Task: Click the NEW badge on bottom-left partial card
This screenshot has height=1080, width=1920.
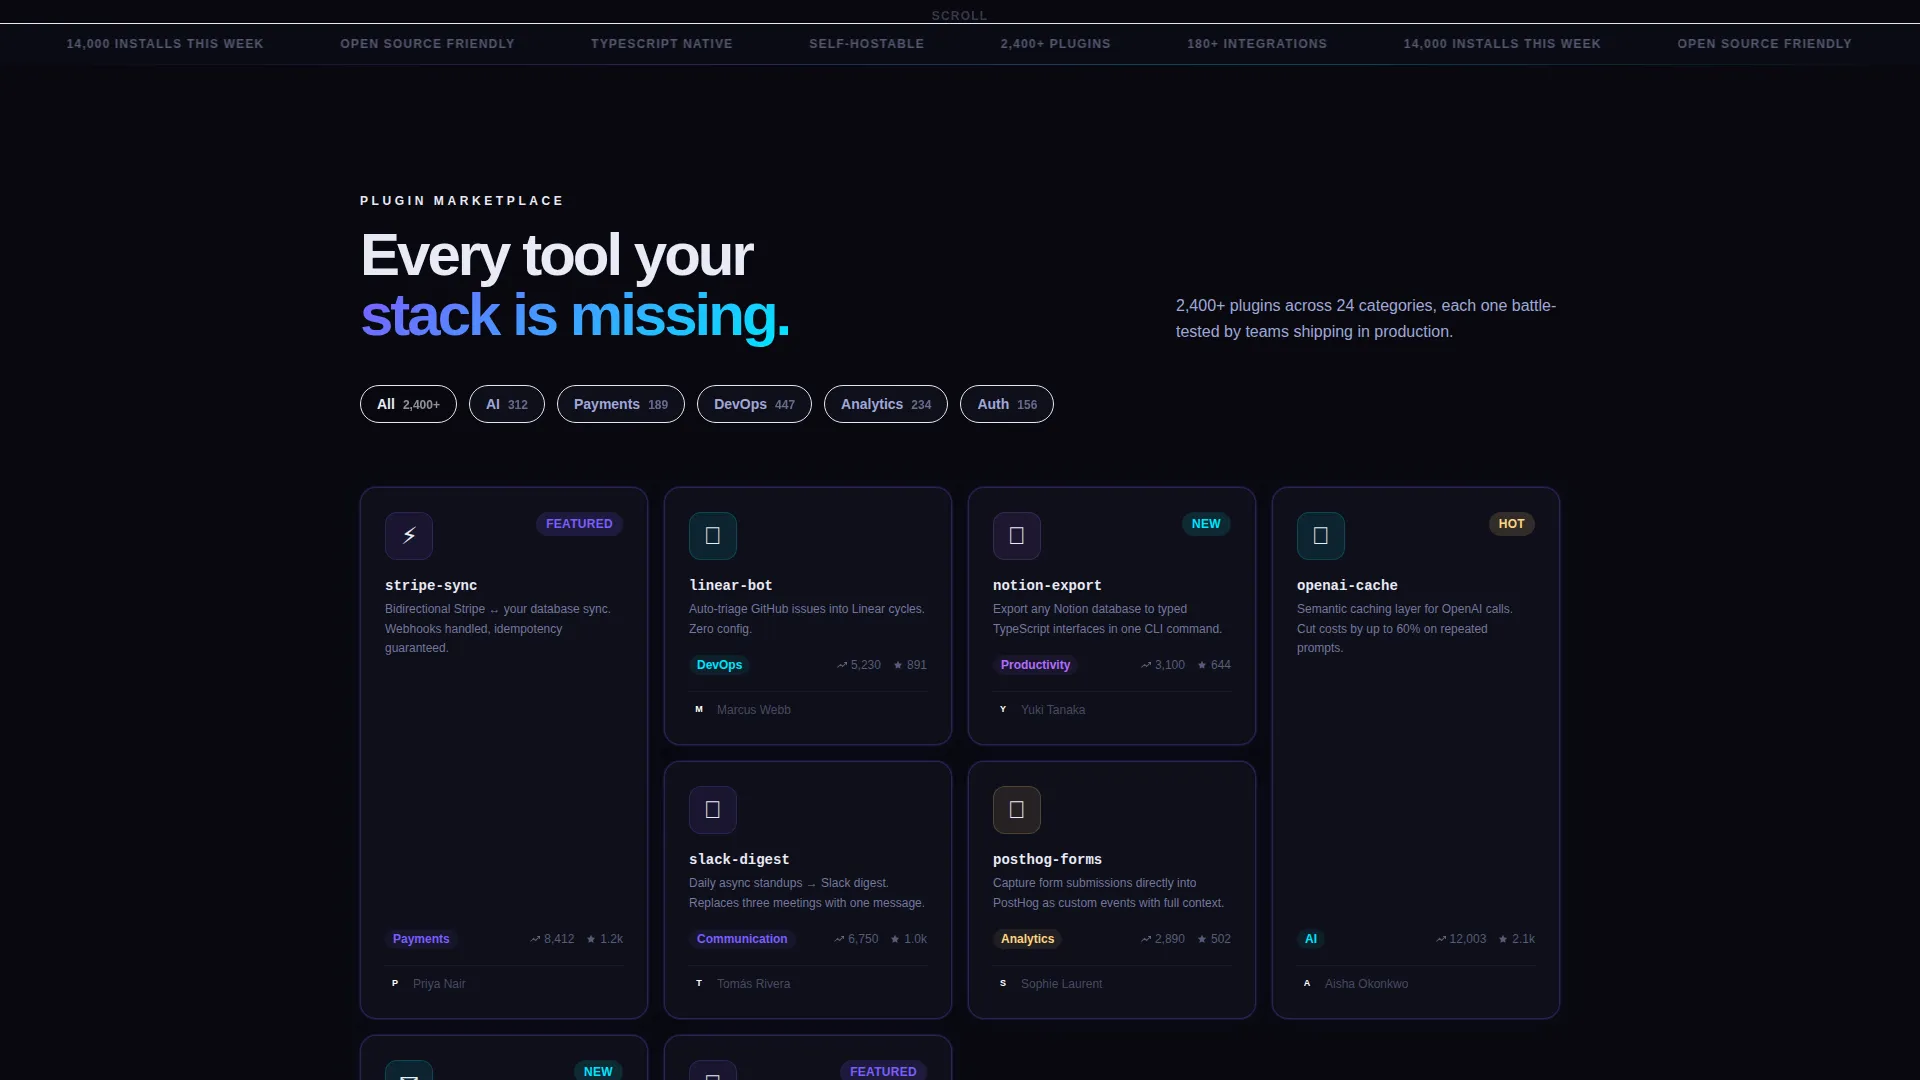Action: (598, 1071)
